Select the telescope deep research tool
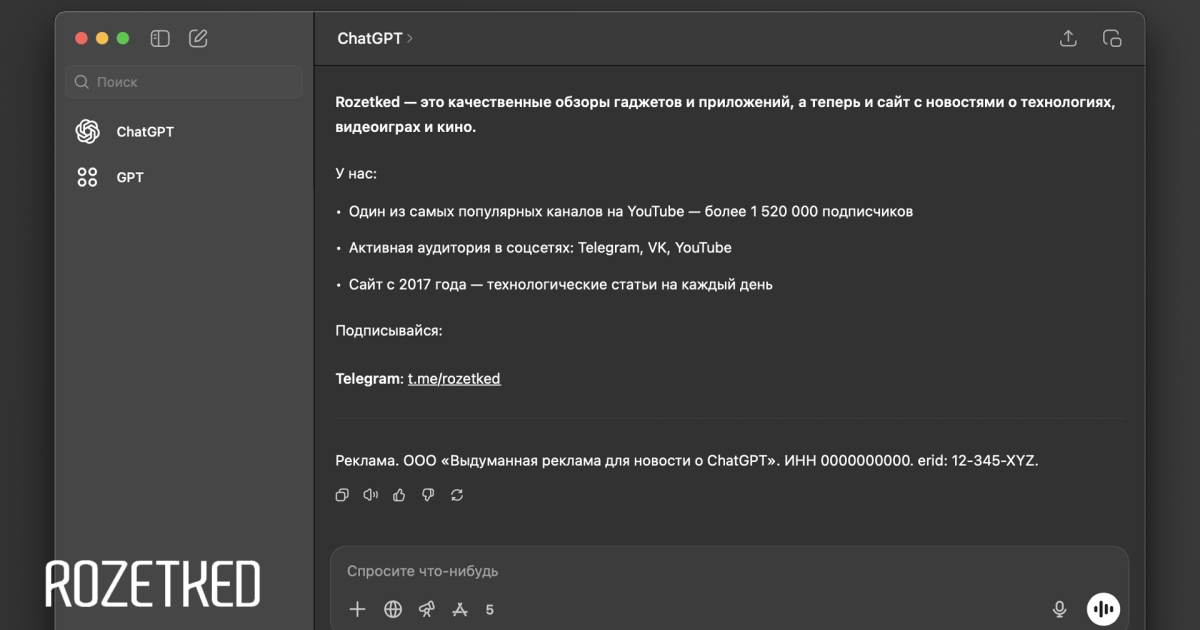Viewport: 1200px width, 630px height. (427, 609)
